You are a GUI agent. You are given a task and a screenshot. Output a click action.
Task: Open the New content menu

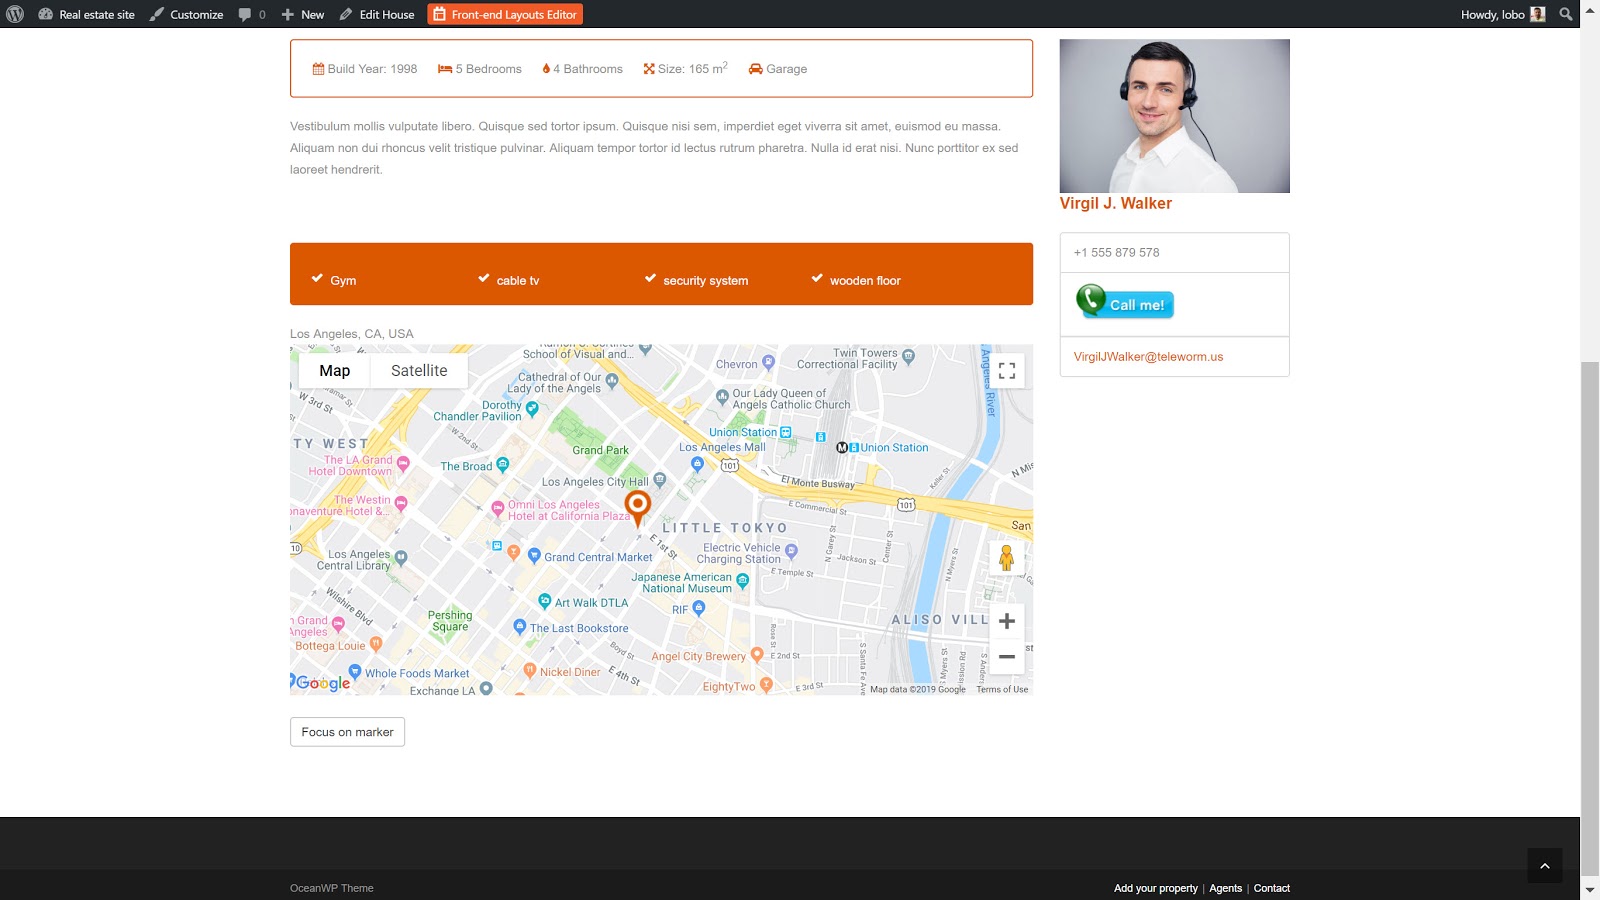pyautogui.click(x=303, y=14)
